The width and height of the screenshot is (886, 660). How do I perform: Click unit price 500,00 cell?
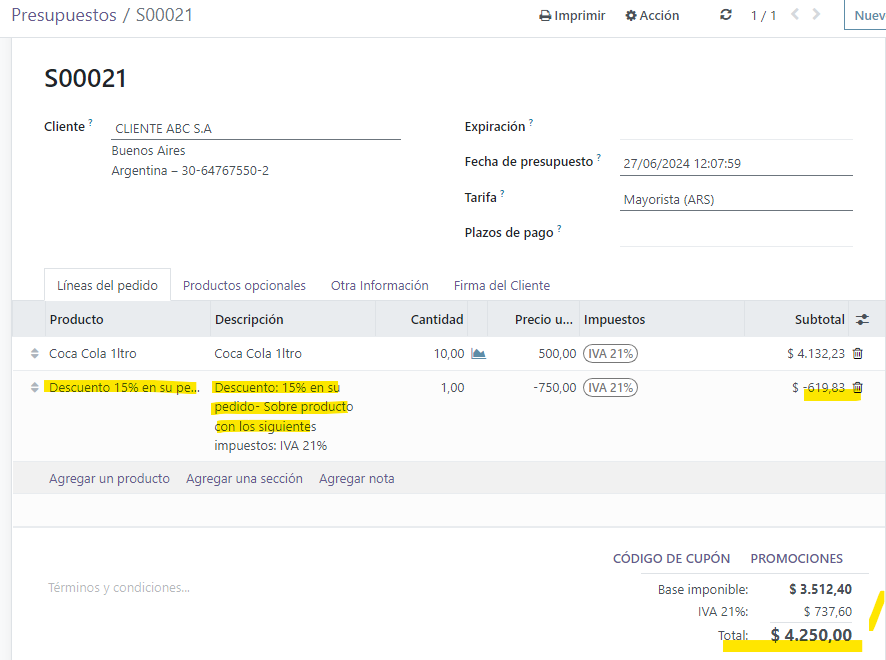click(x=557, y=354)
